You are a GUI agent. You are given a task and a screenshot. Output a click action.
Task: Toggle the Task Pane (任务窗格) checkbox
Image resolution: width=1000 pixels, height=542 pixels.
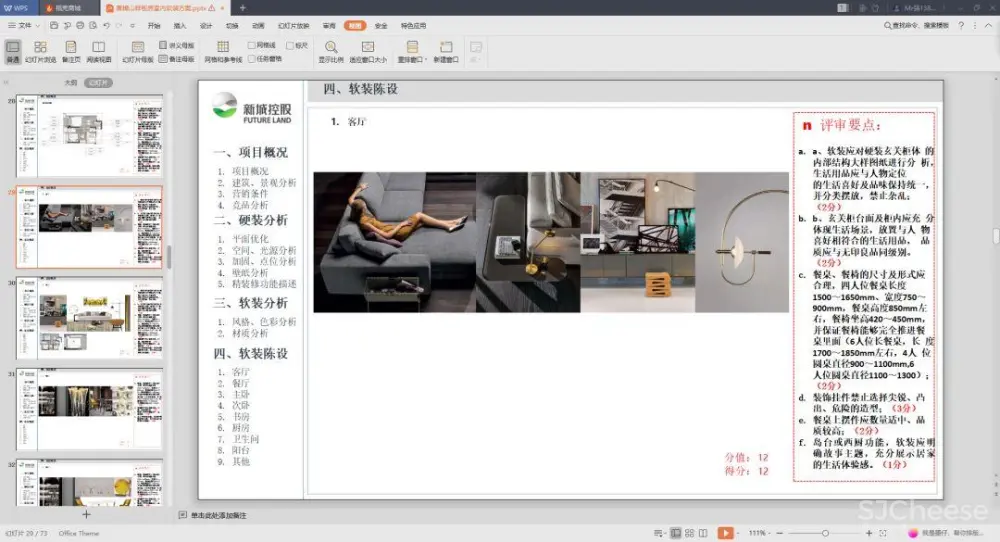(x=252, y=58)
